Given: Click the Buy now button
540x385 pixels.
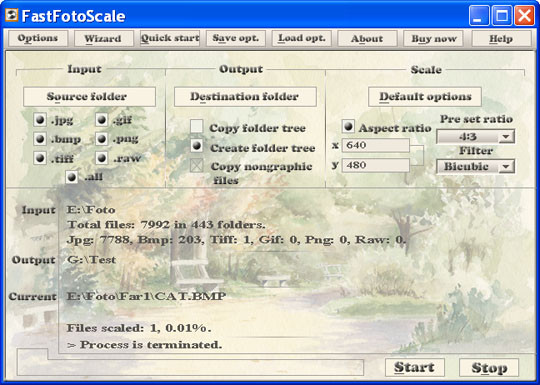Looking at the screenshot, I should pos(433,38).
